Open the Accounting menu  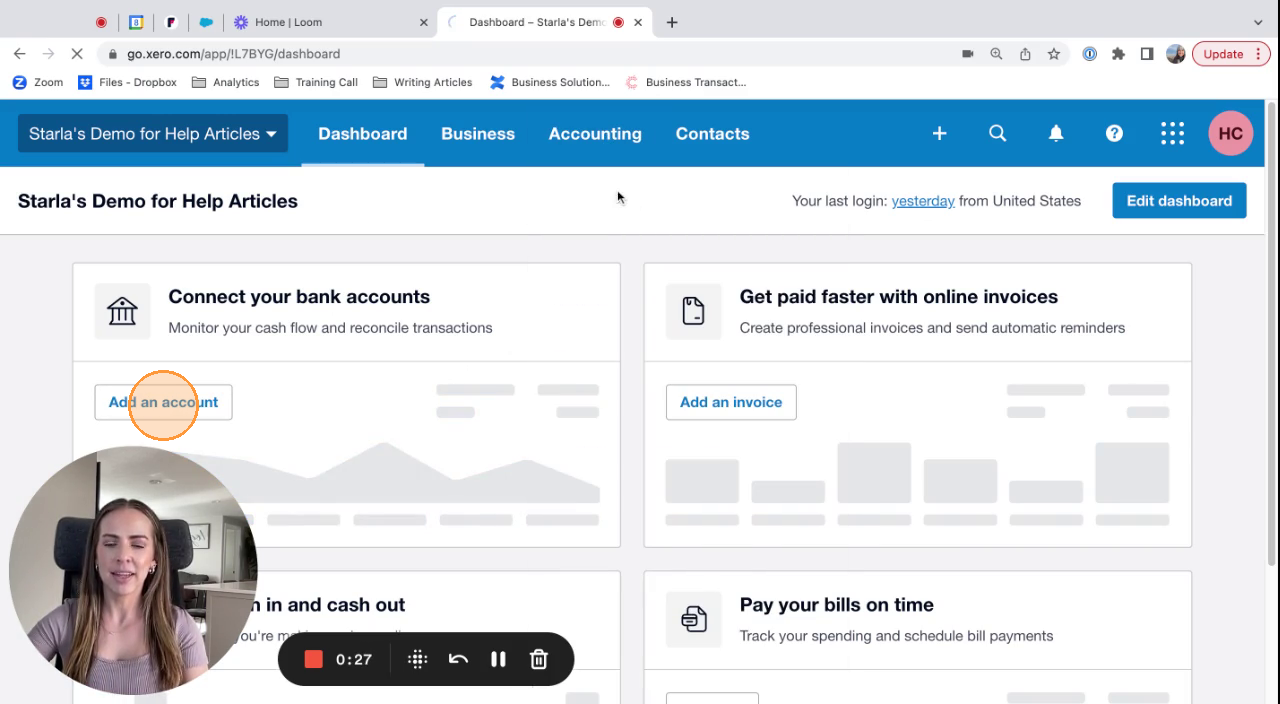coord(595,133)
